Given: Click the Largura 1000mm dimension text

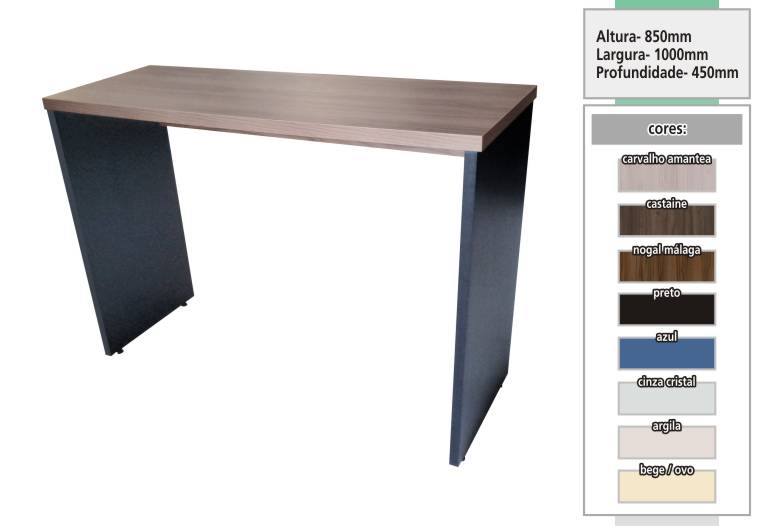Looking at the screenshot, I should click(x=652, y=55).
